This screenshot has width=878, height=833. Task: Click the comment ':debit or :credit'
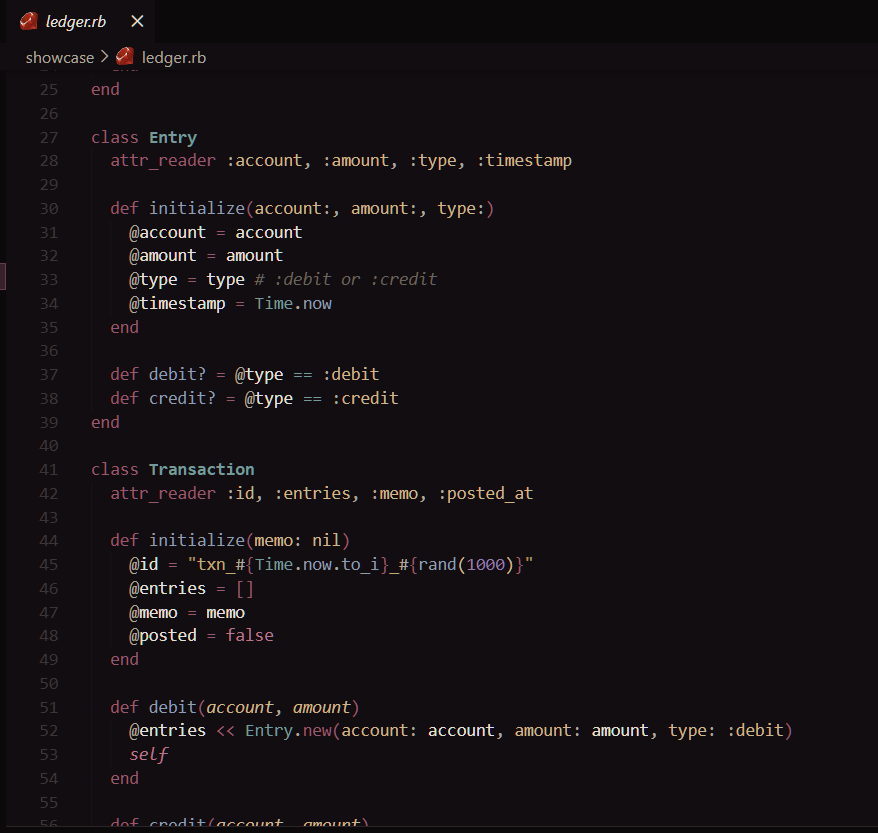[x=345, y=279]
